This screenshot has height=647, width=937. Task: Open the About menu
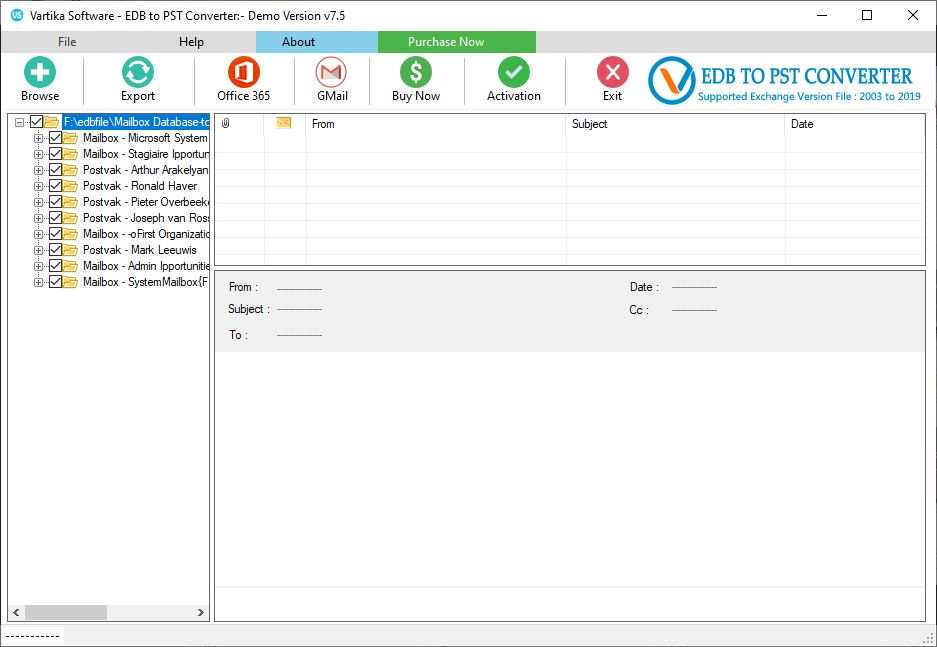[x=299, y=42]
